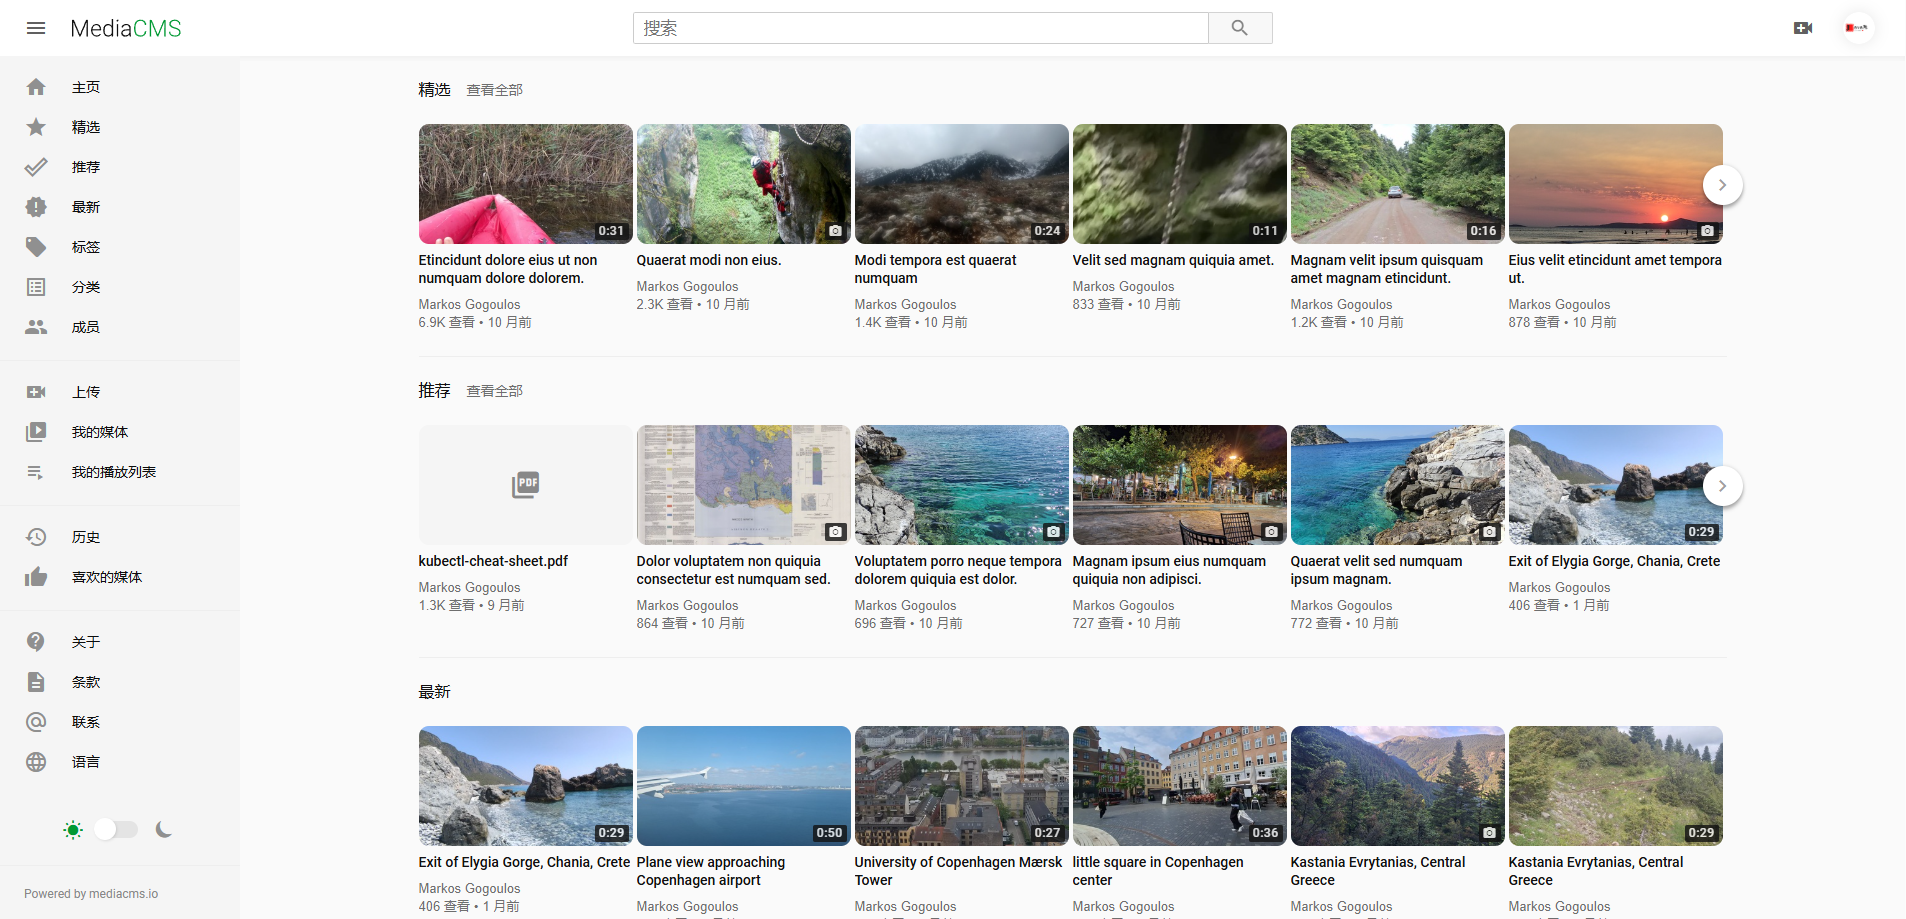This screenshot has width=1906, height=919.
Task: Open the mediacms.io footer link
Action: click(x=123, y=894)
